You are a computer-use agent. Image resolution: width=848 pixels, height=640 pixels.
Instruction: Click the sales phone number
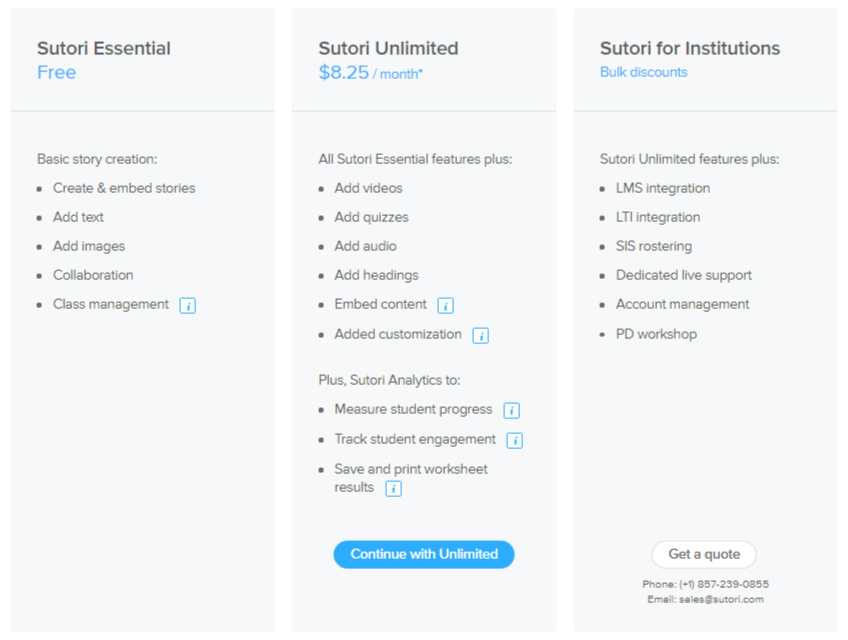pos(724,584)
